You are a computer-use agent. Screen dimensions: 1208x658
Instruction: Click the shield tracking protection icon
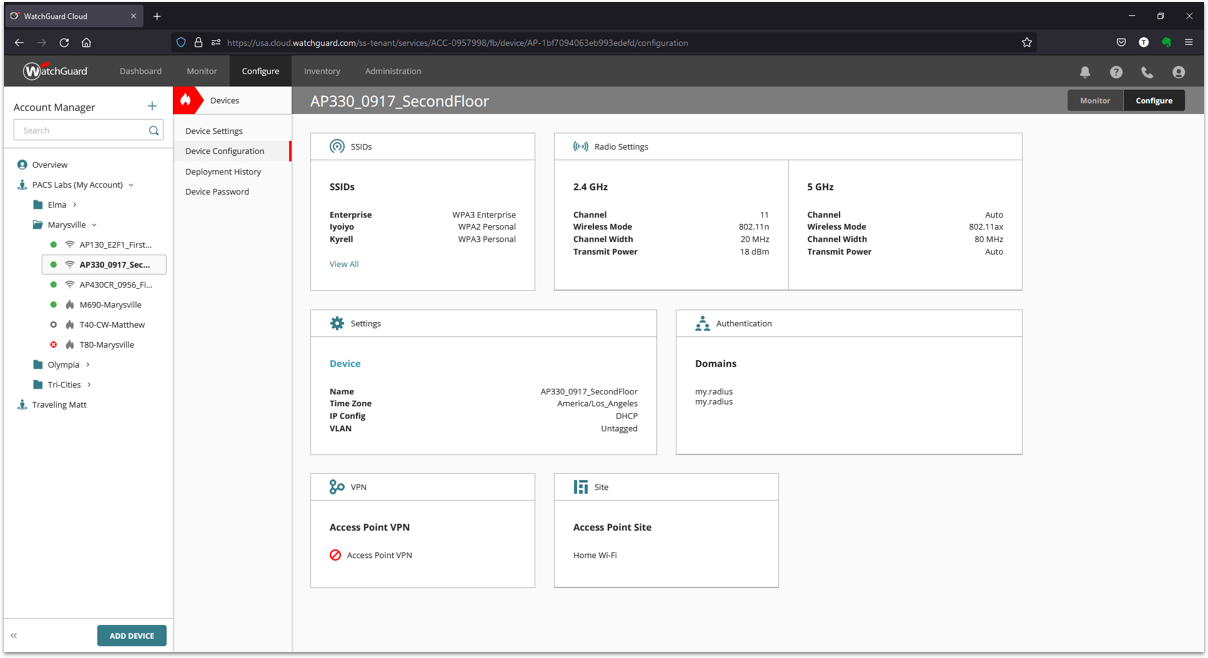point(181,43)
